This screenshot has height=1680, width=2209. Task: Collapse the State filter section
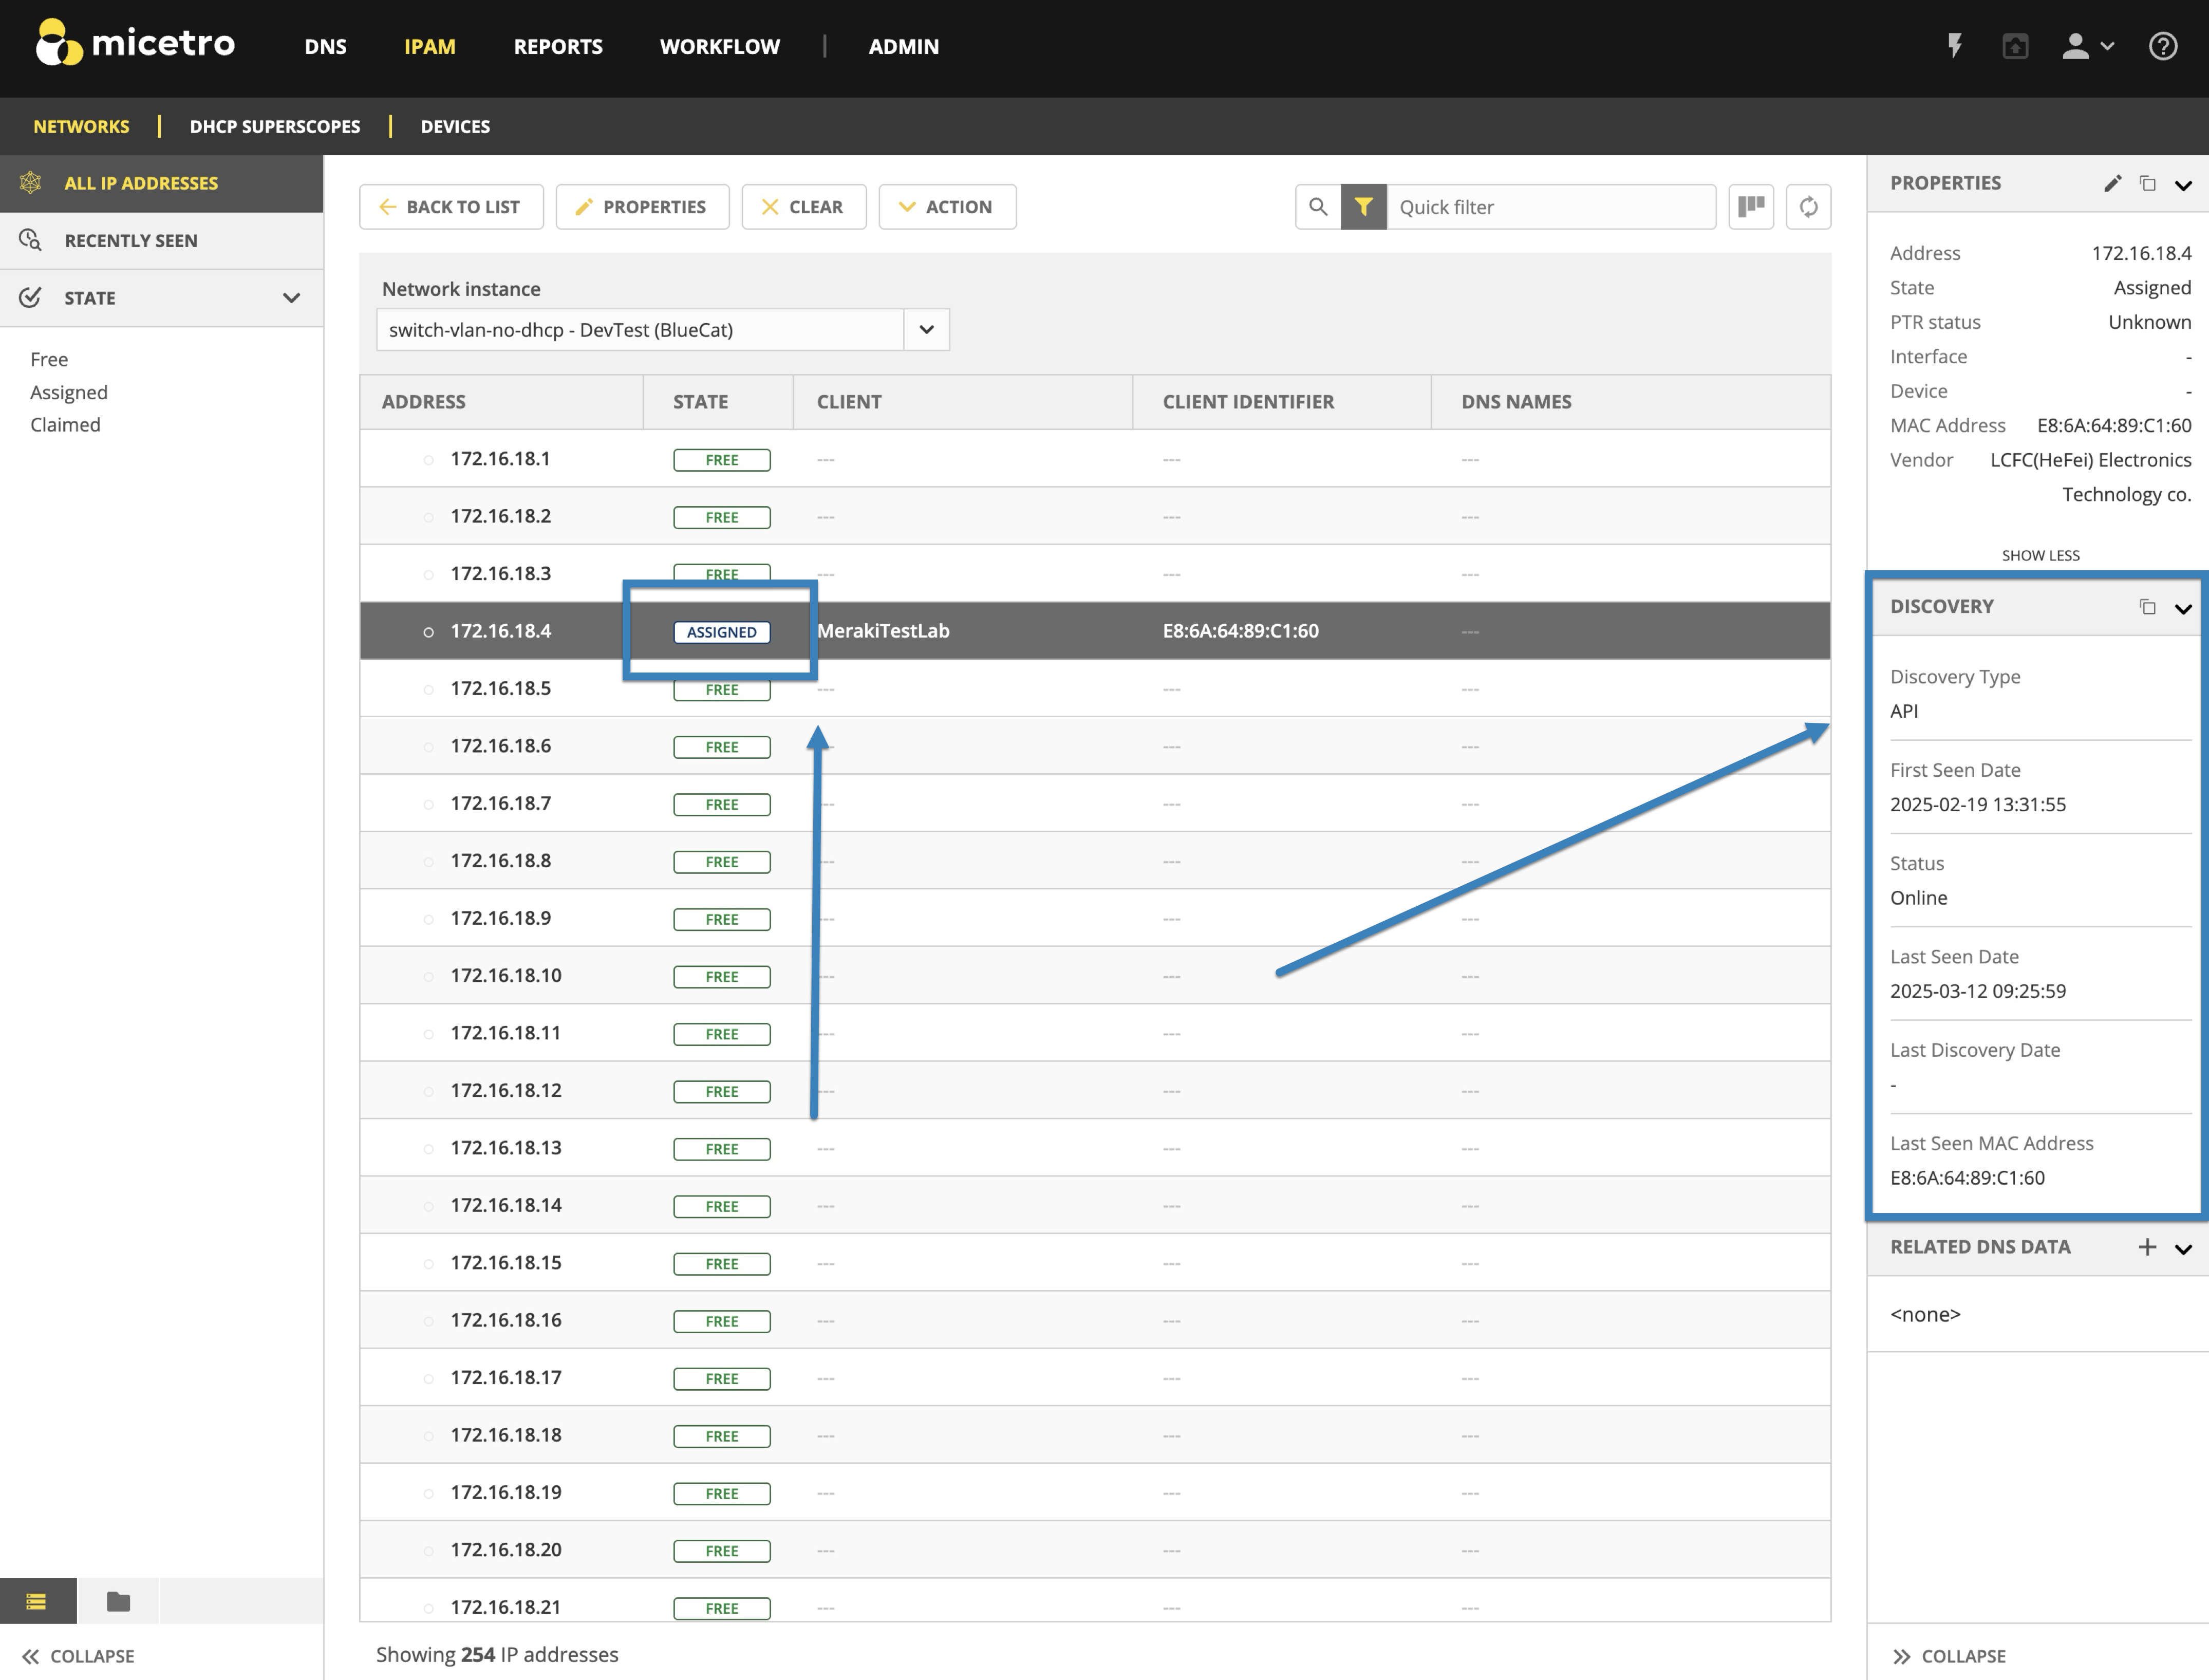(291, 298)
